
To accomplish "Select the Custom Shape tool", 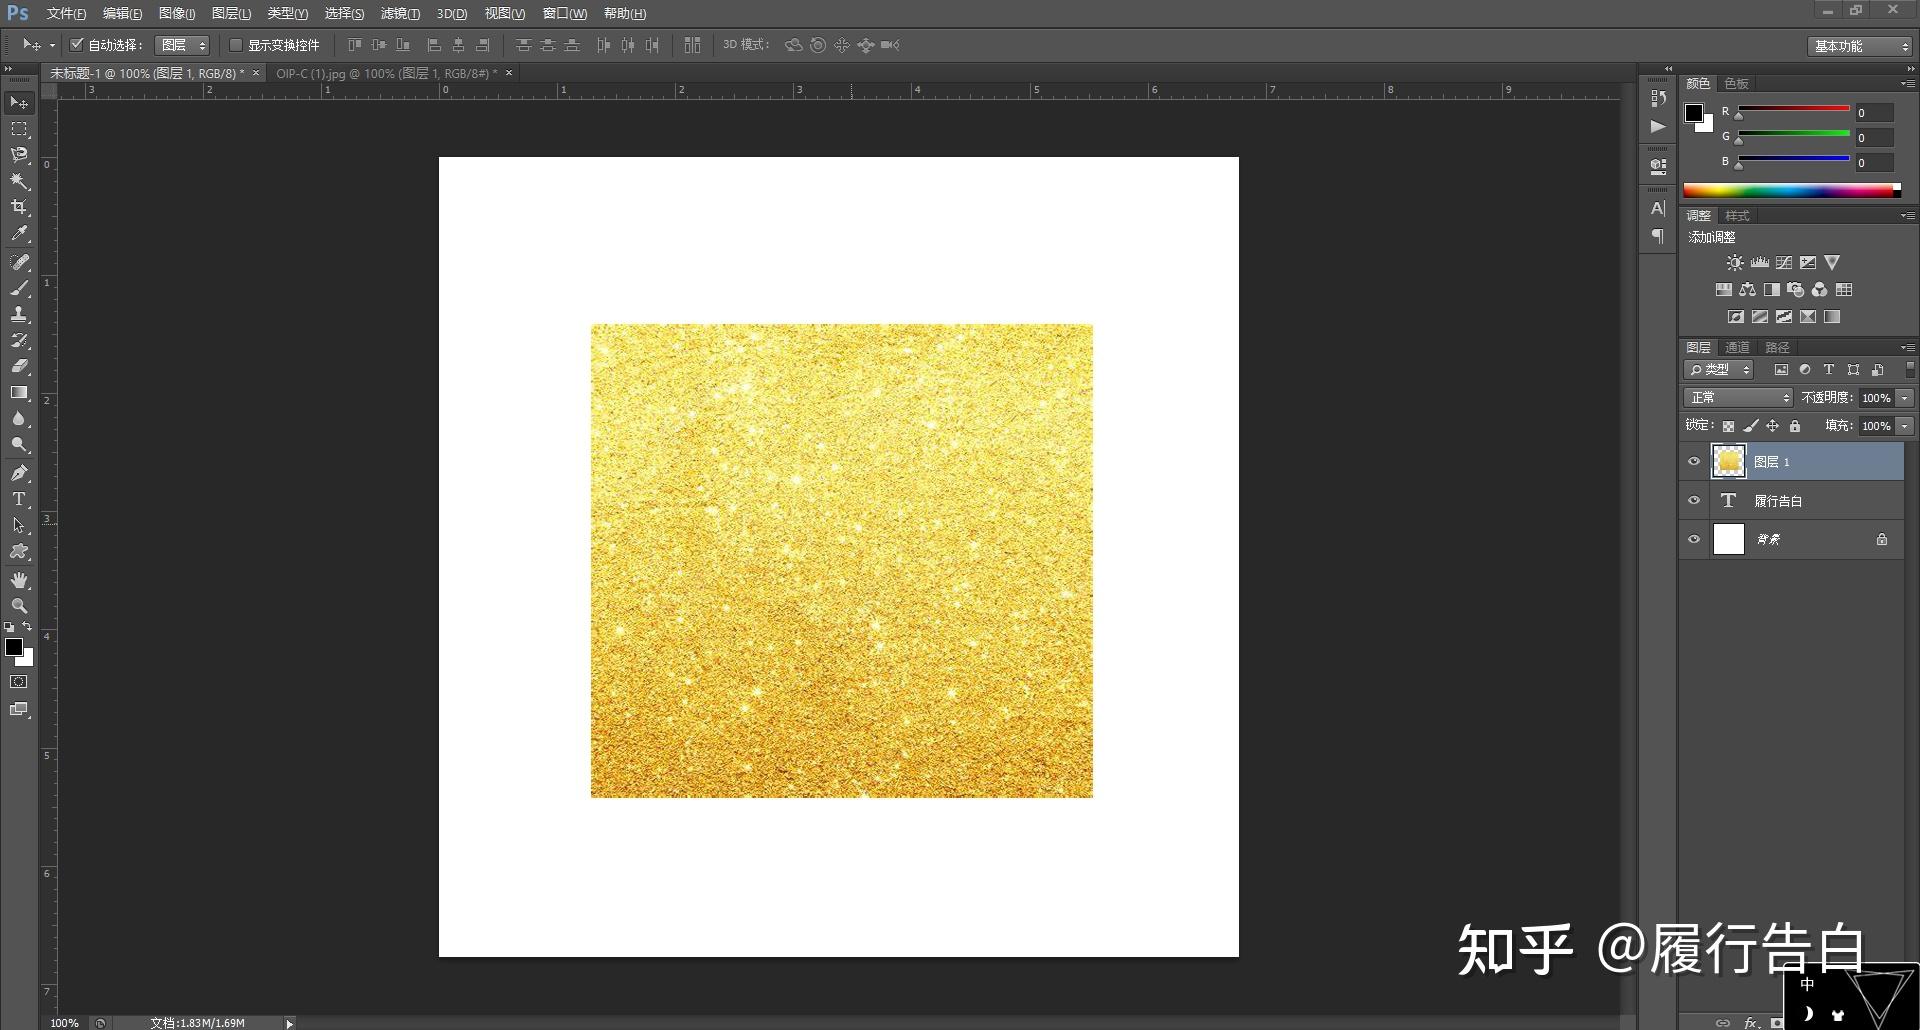I will coord(19,552).
